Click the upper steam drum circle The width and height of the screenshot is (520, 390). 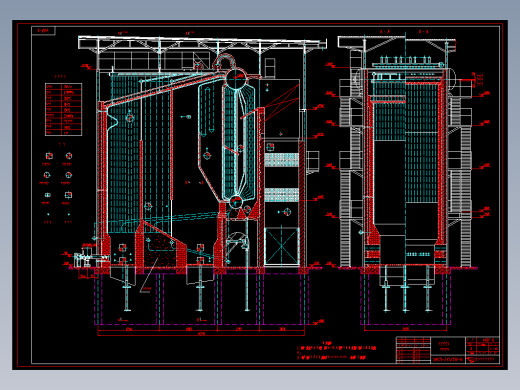tap(236, 78)
